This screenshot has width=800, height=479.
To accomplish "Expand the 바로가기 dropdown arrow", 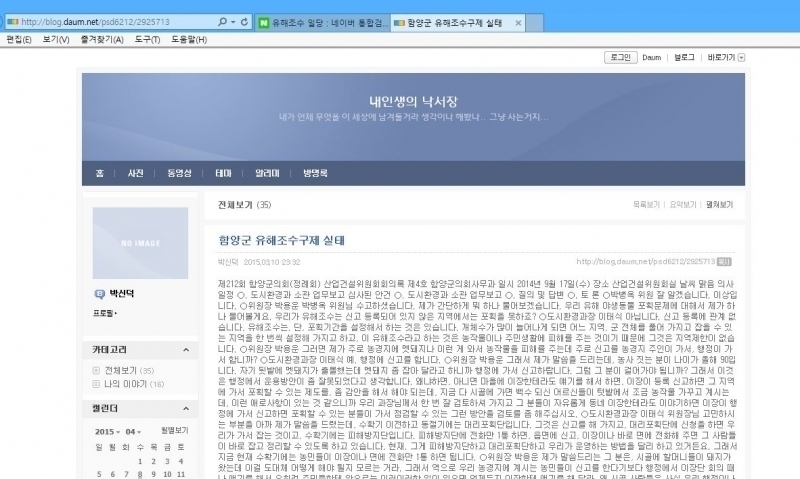I will (742, 58).
